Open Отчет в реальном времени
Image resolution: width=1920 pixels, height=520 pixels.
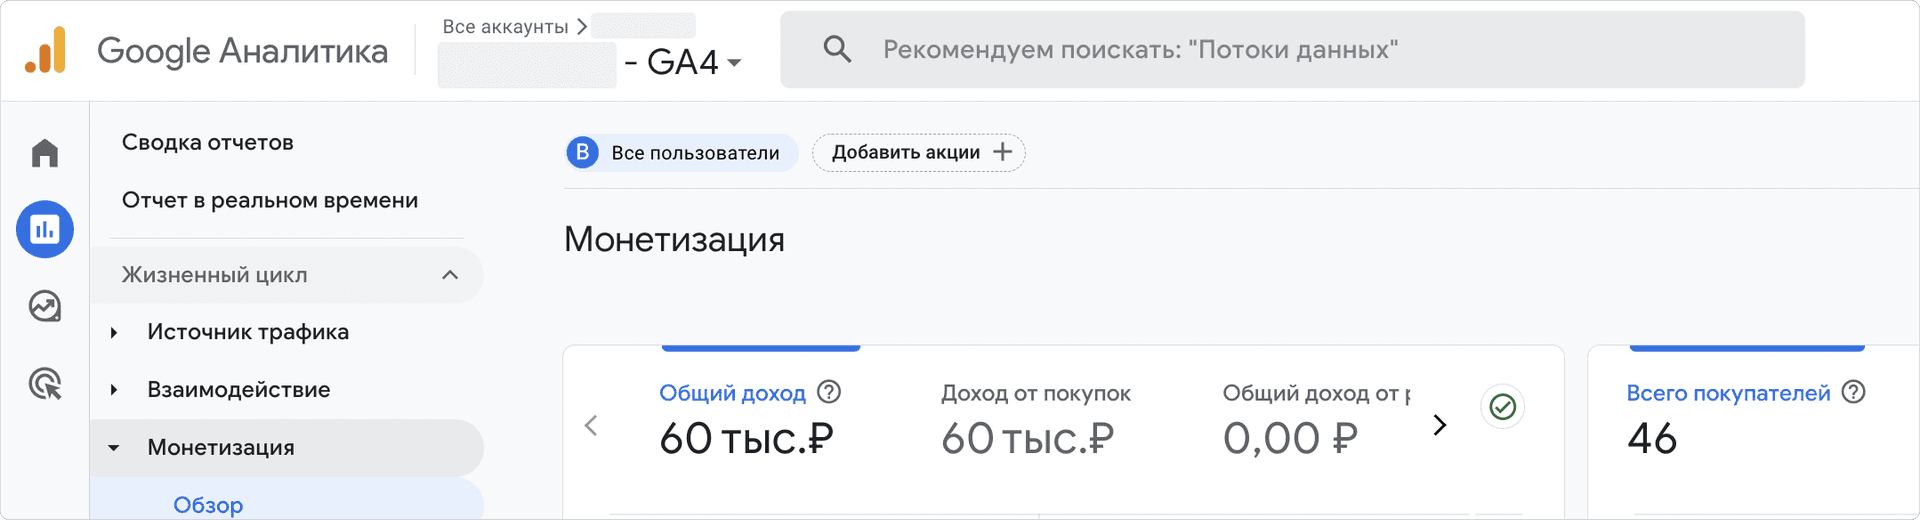click(x=270, y=200)
